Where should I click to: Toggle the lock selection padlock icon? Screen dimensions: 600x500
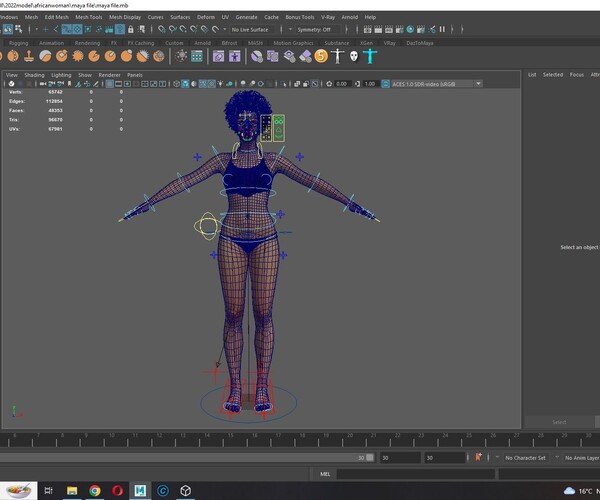130,29
